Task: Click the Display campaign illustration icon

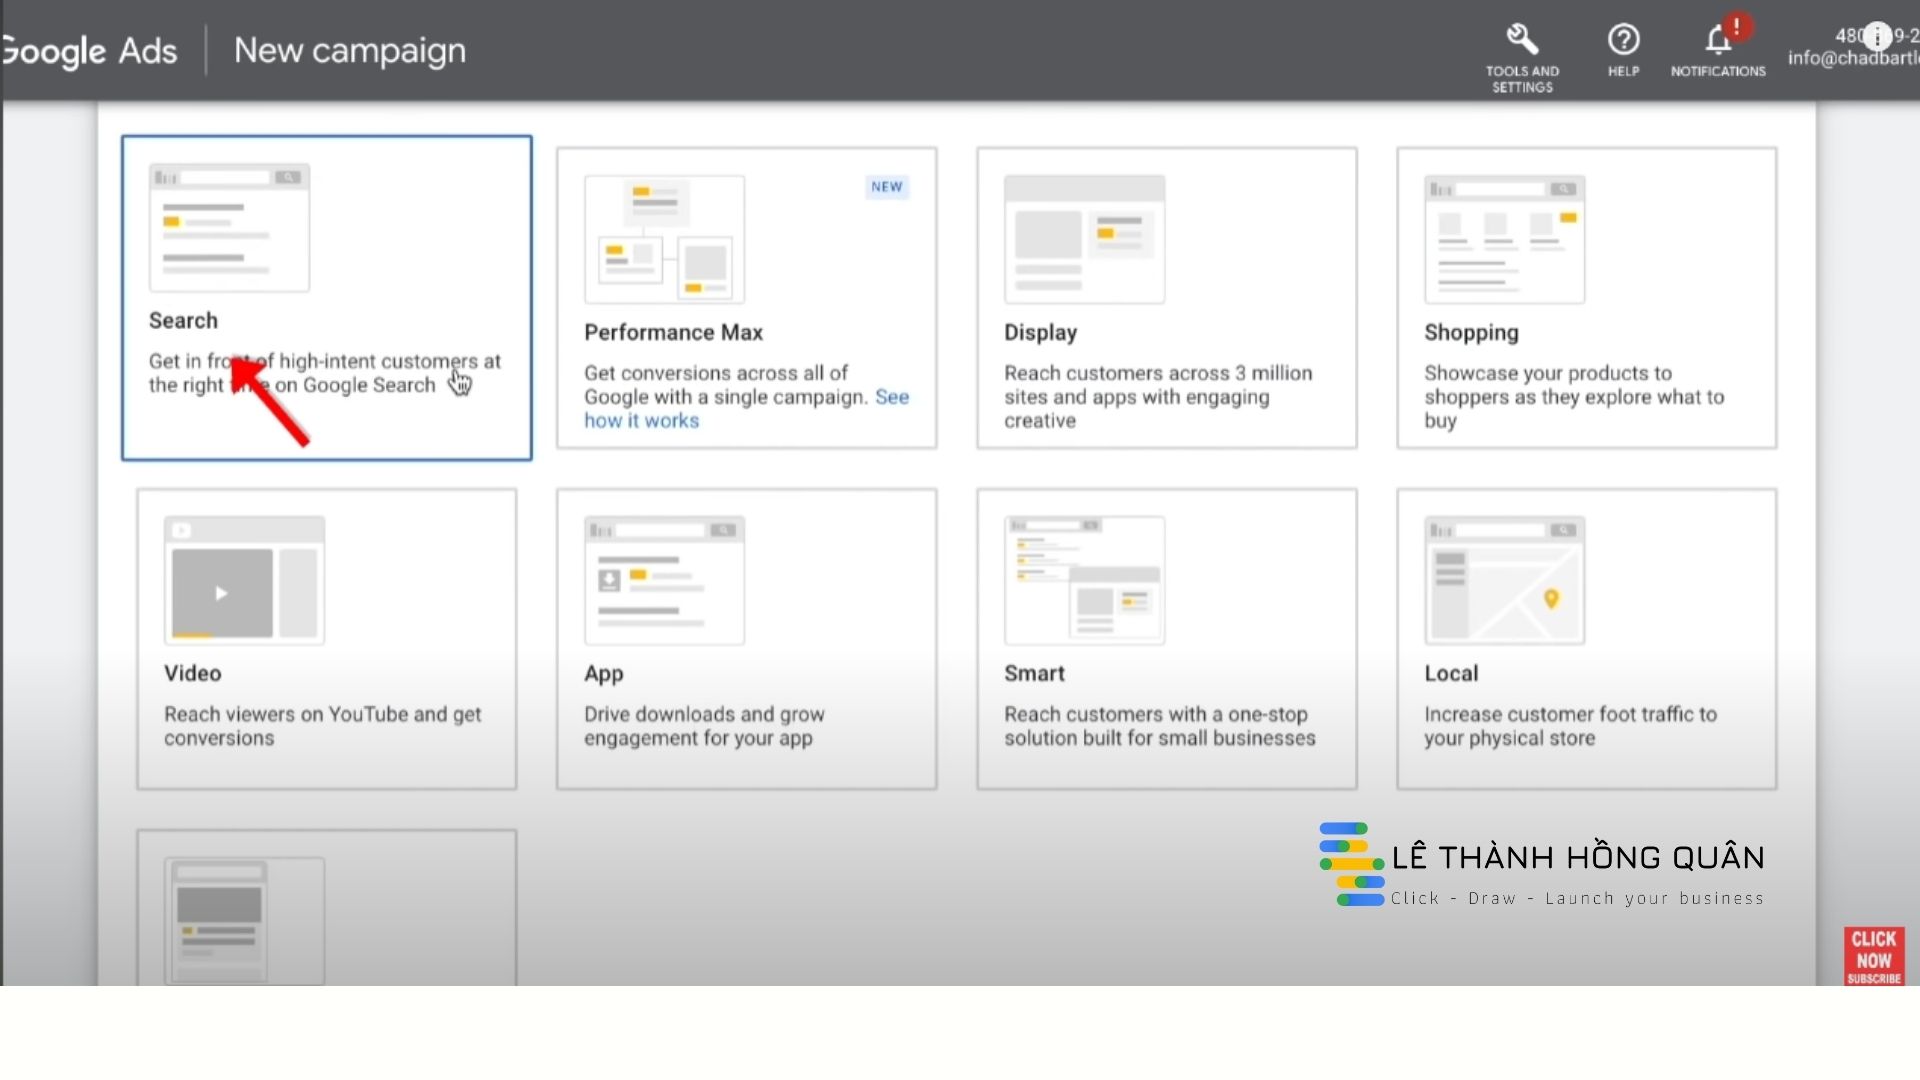Action: [x=1084, y=240]
